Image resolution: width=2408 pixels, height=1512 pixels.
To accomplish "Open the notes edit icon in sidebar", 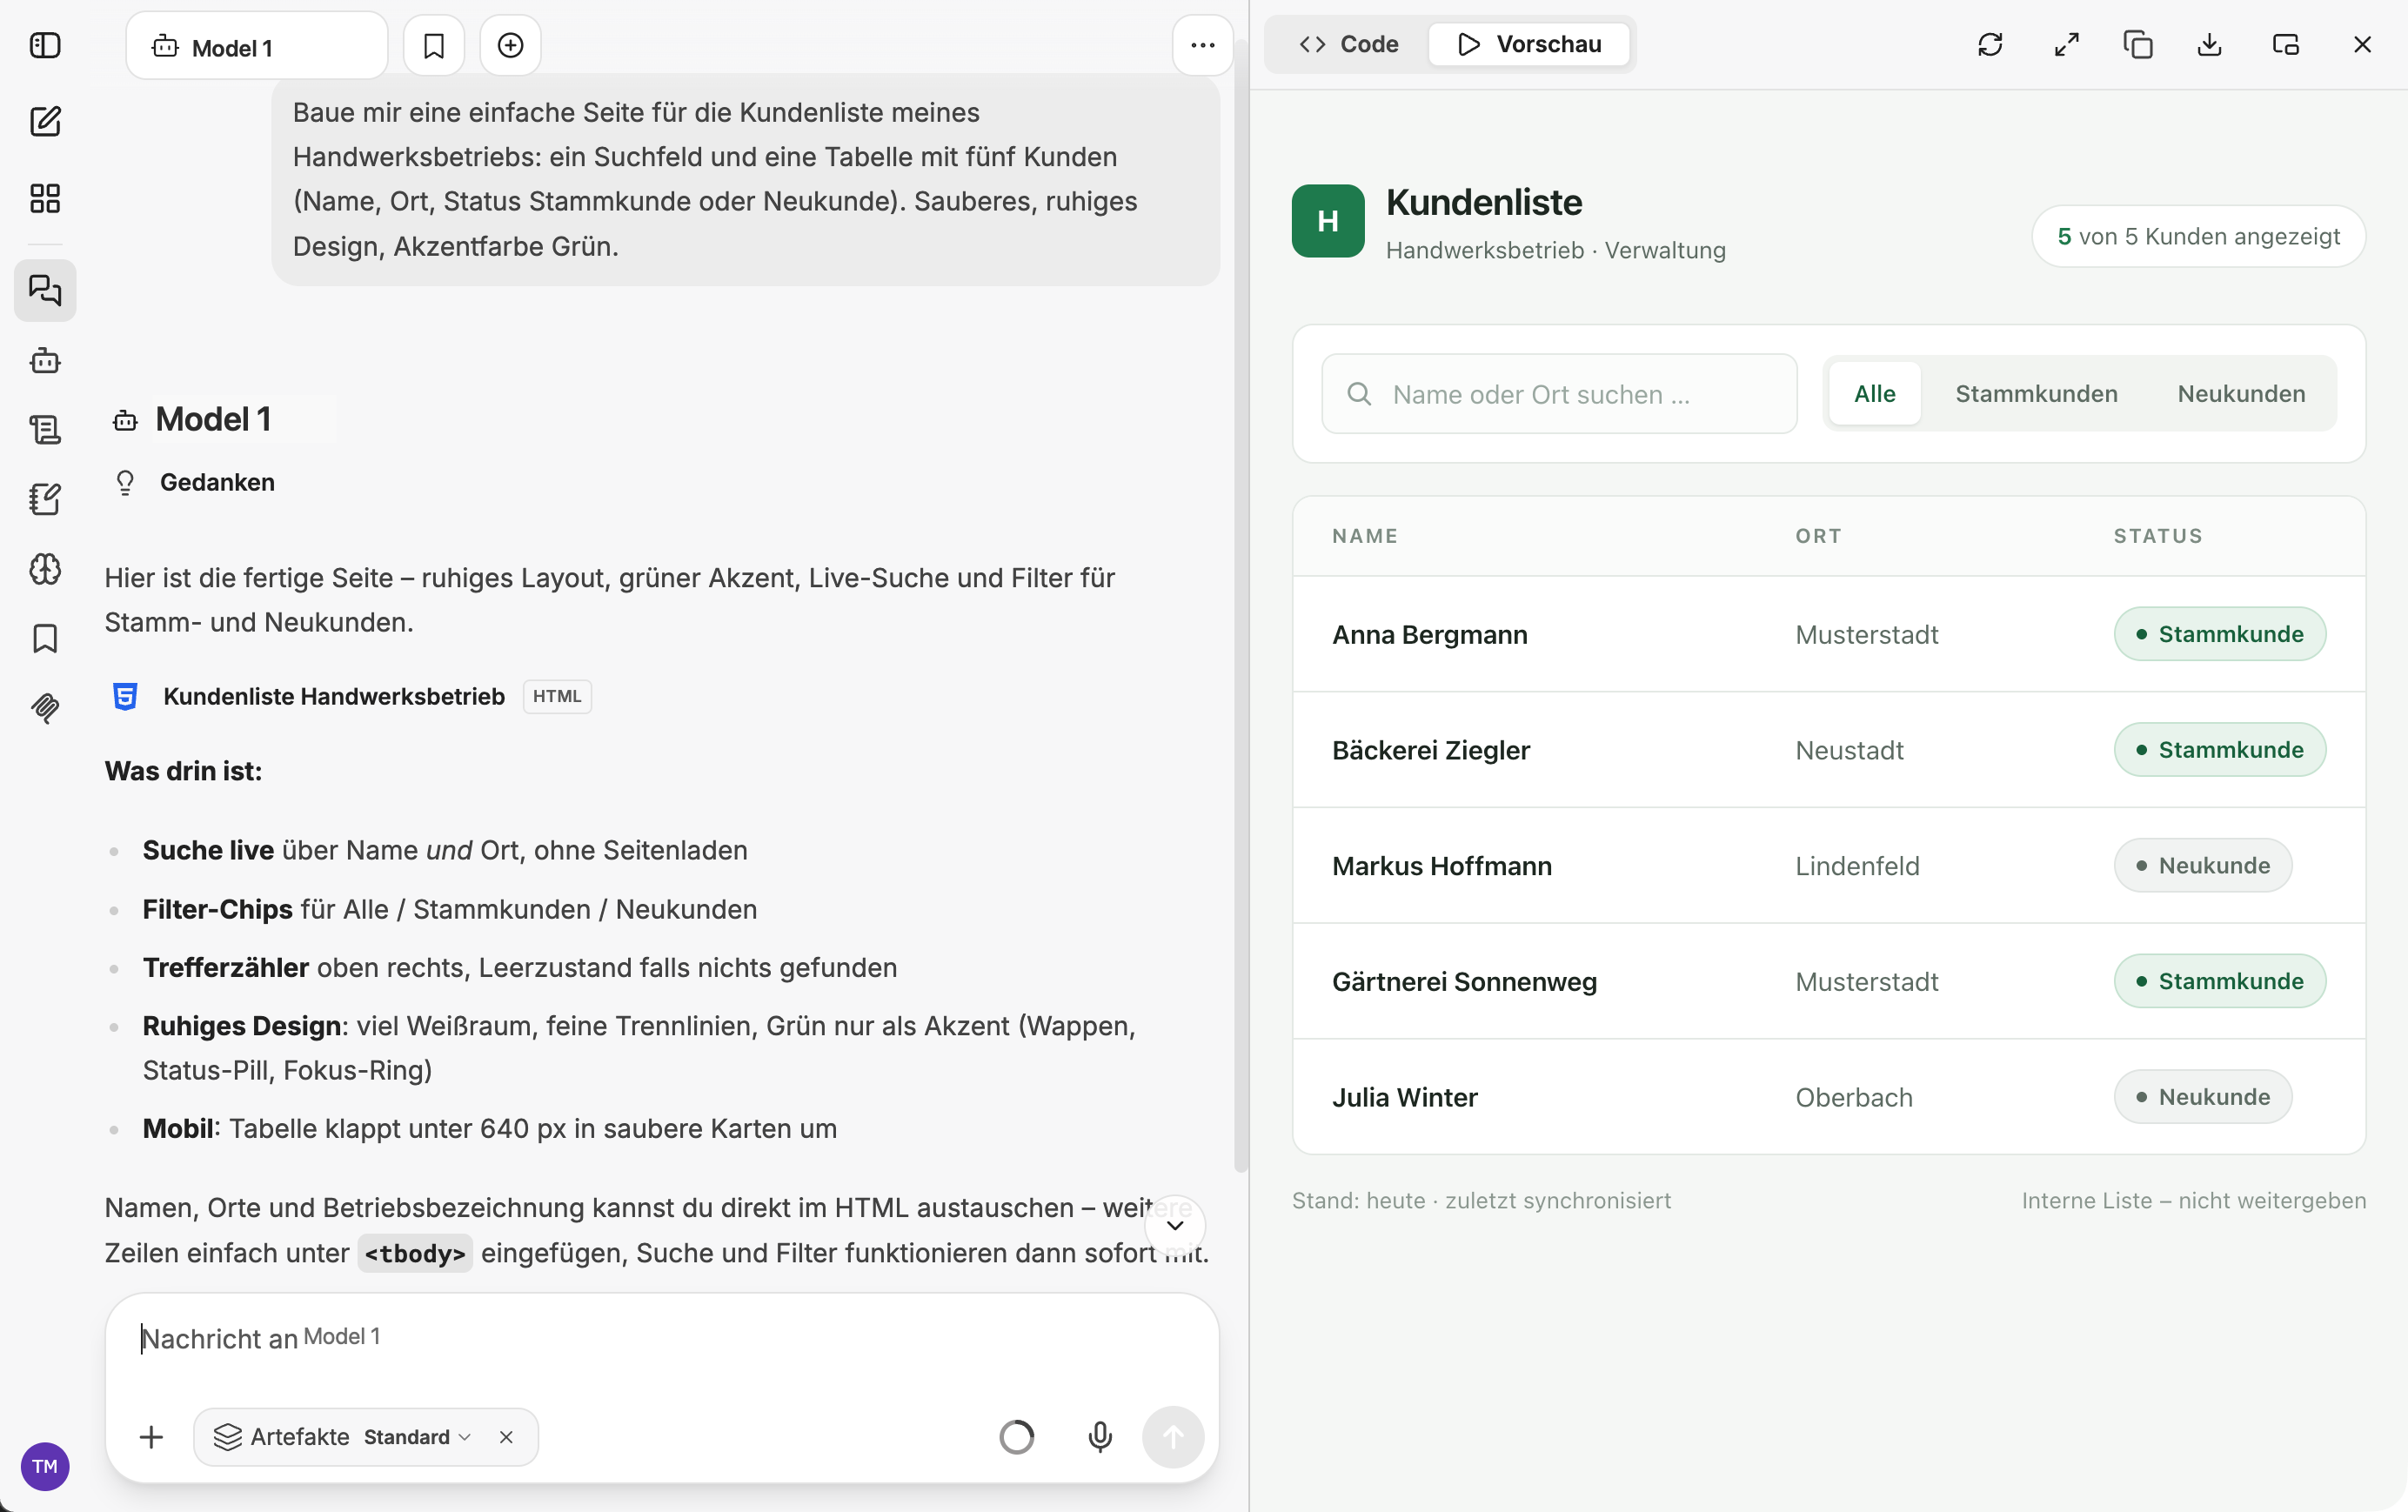I will point(45,499).
